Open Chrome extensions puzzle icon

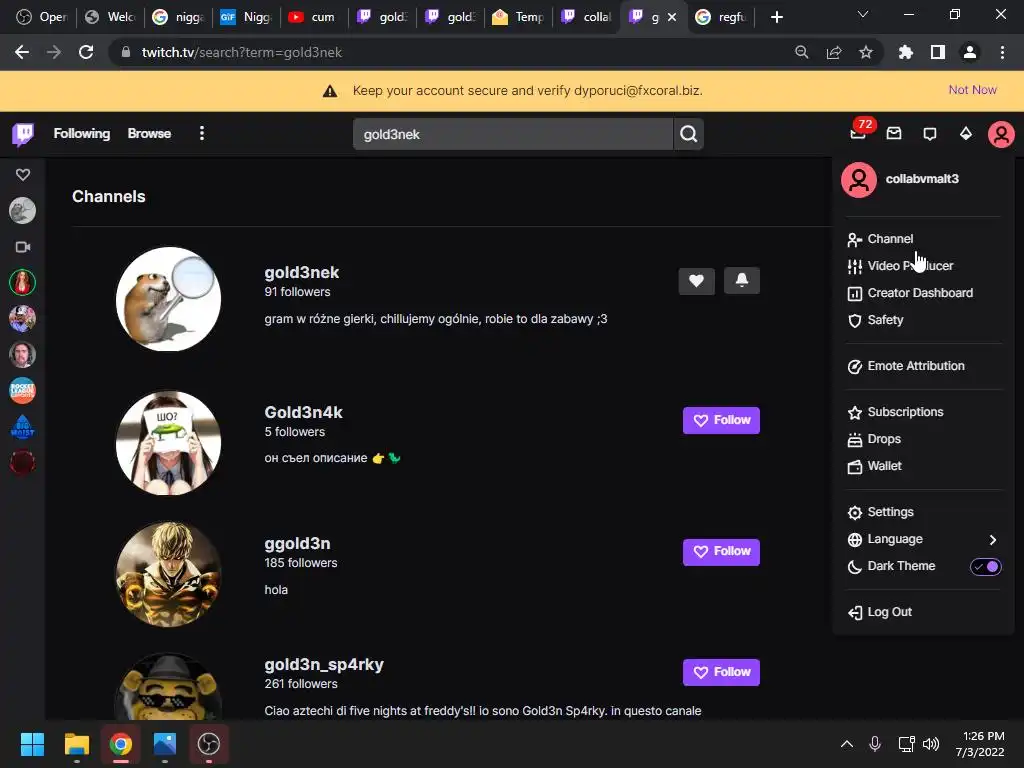pos(905,52)
